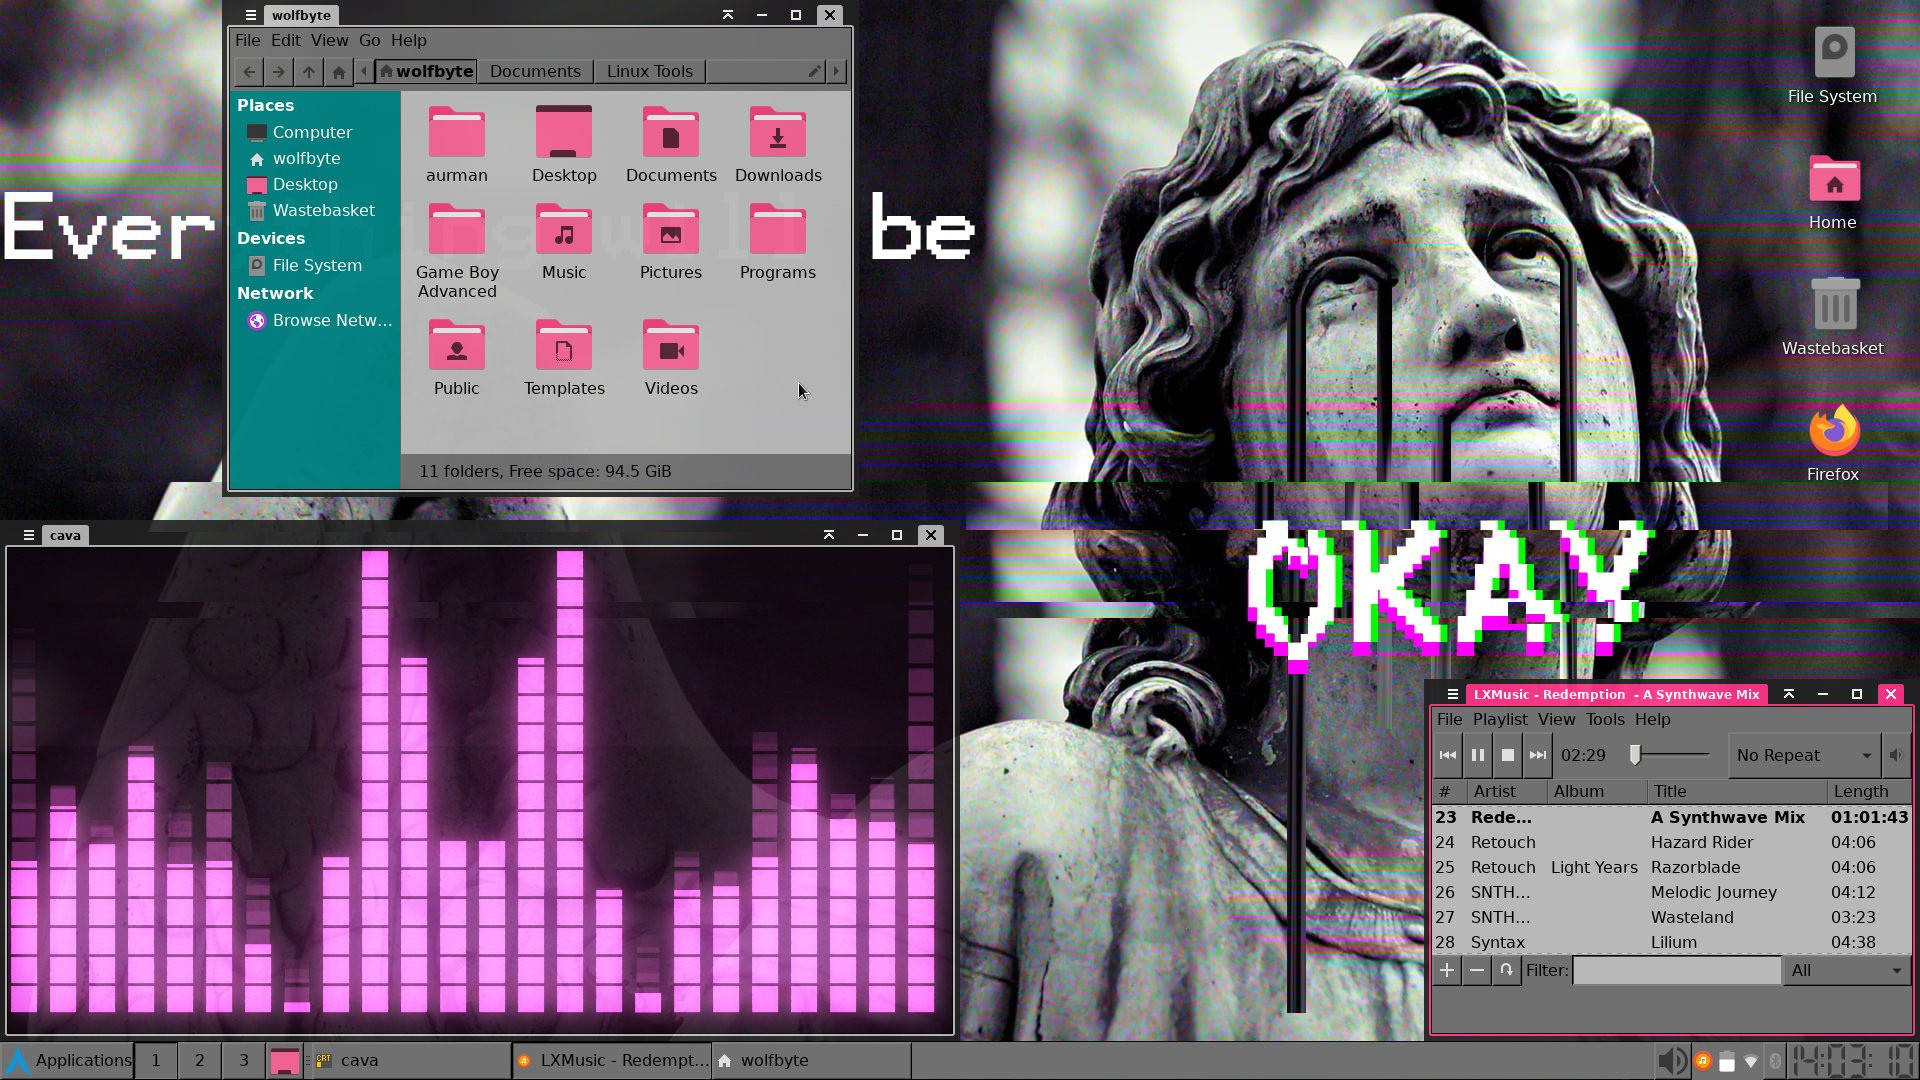The width and height of the screenshot is (1920, 1080).
Task: Click inside the Filter text field
Action: point(1675,970)
